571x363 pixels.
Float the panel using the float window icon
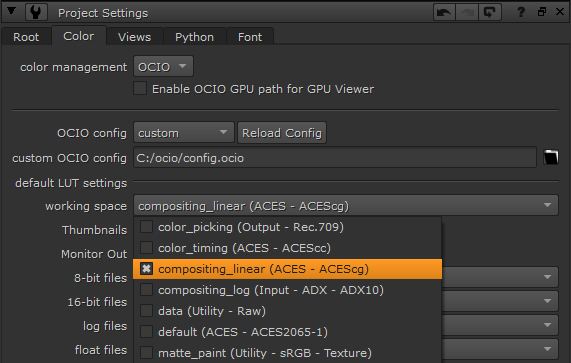pos(542,12)
